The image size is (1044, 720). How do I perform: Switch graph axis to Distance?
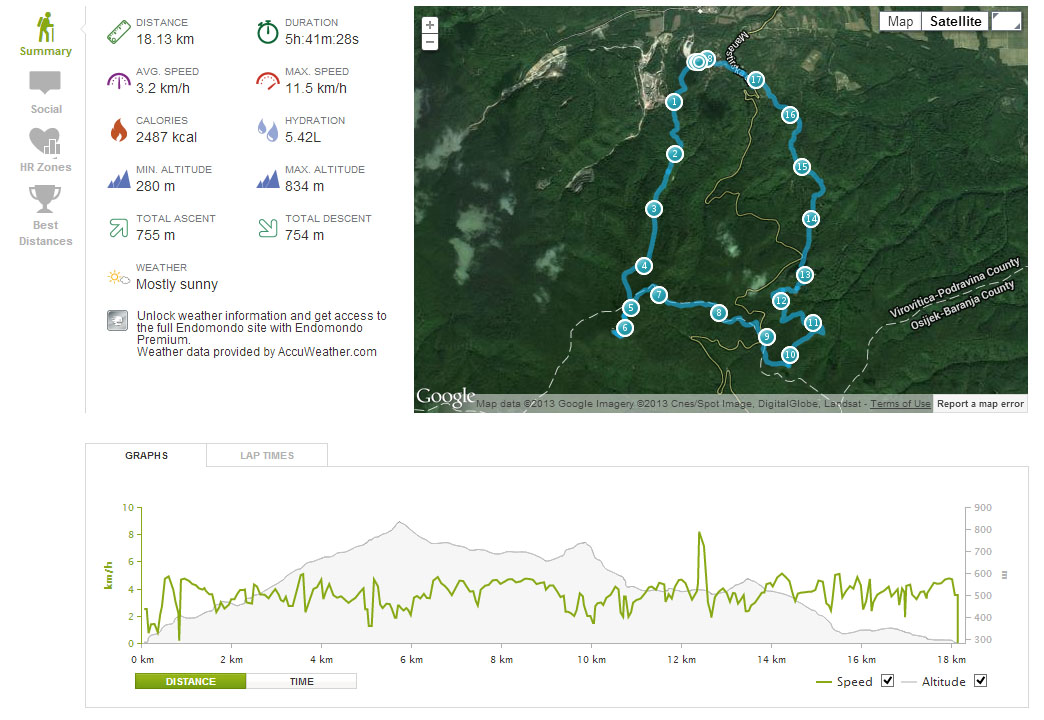coord(190,681)
